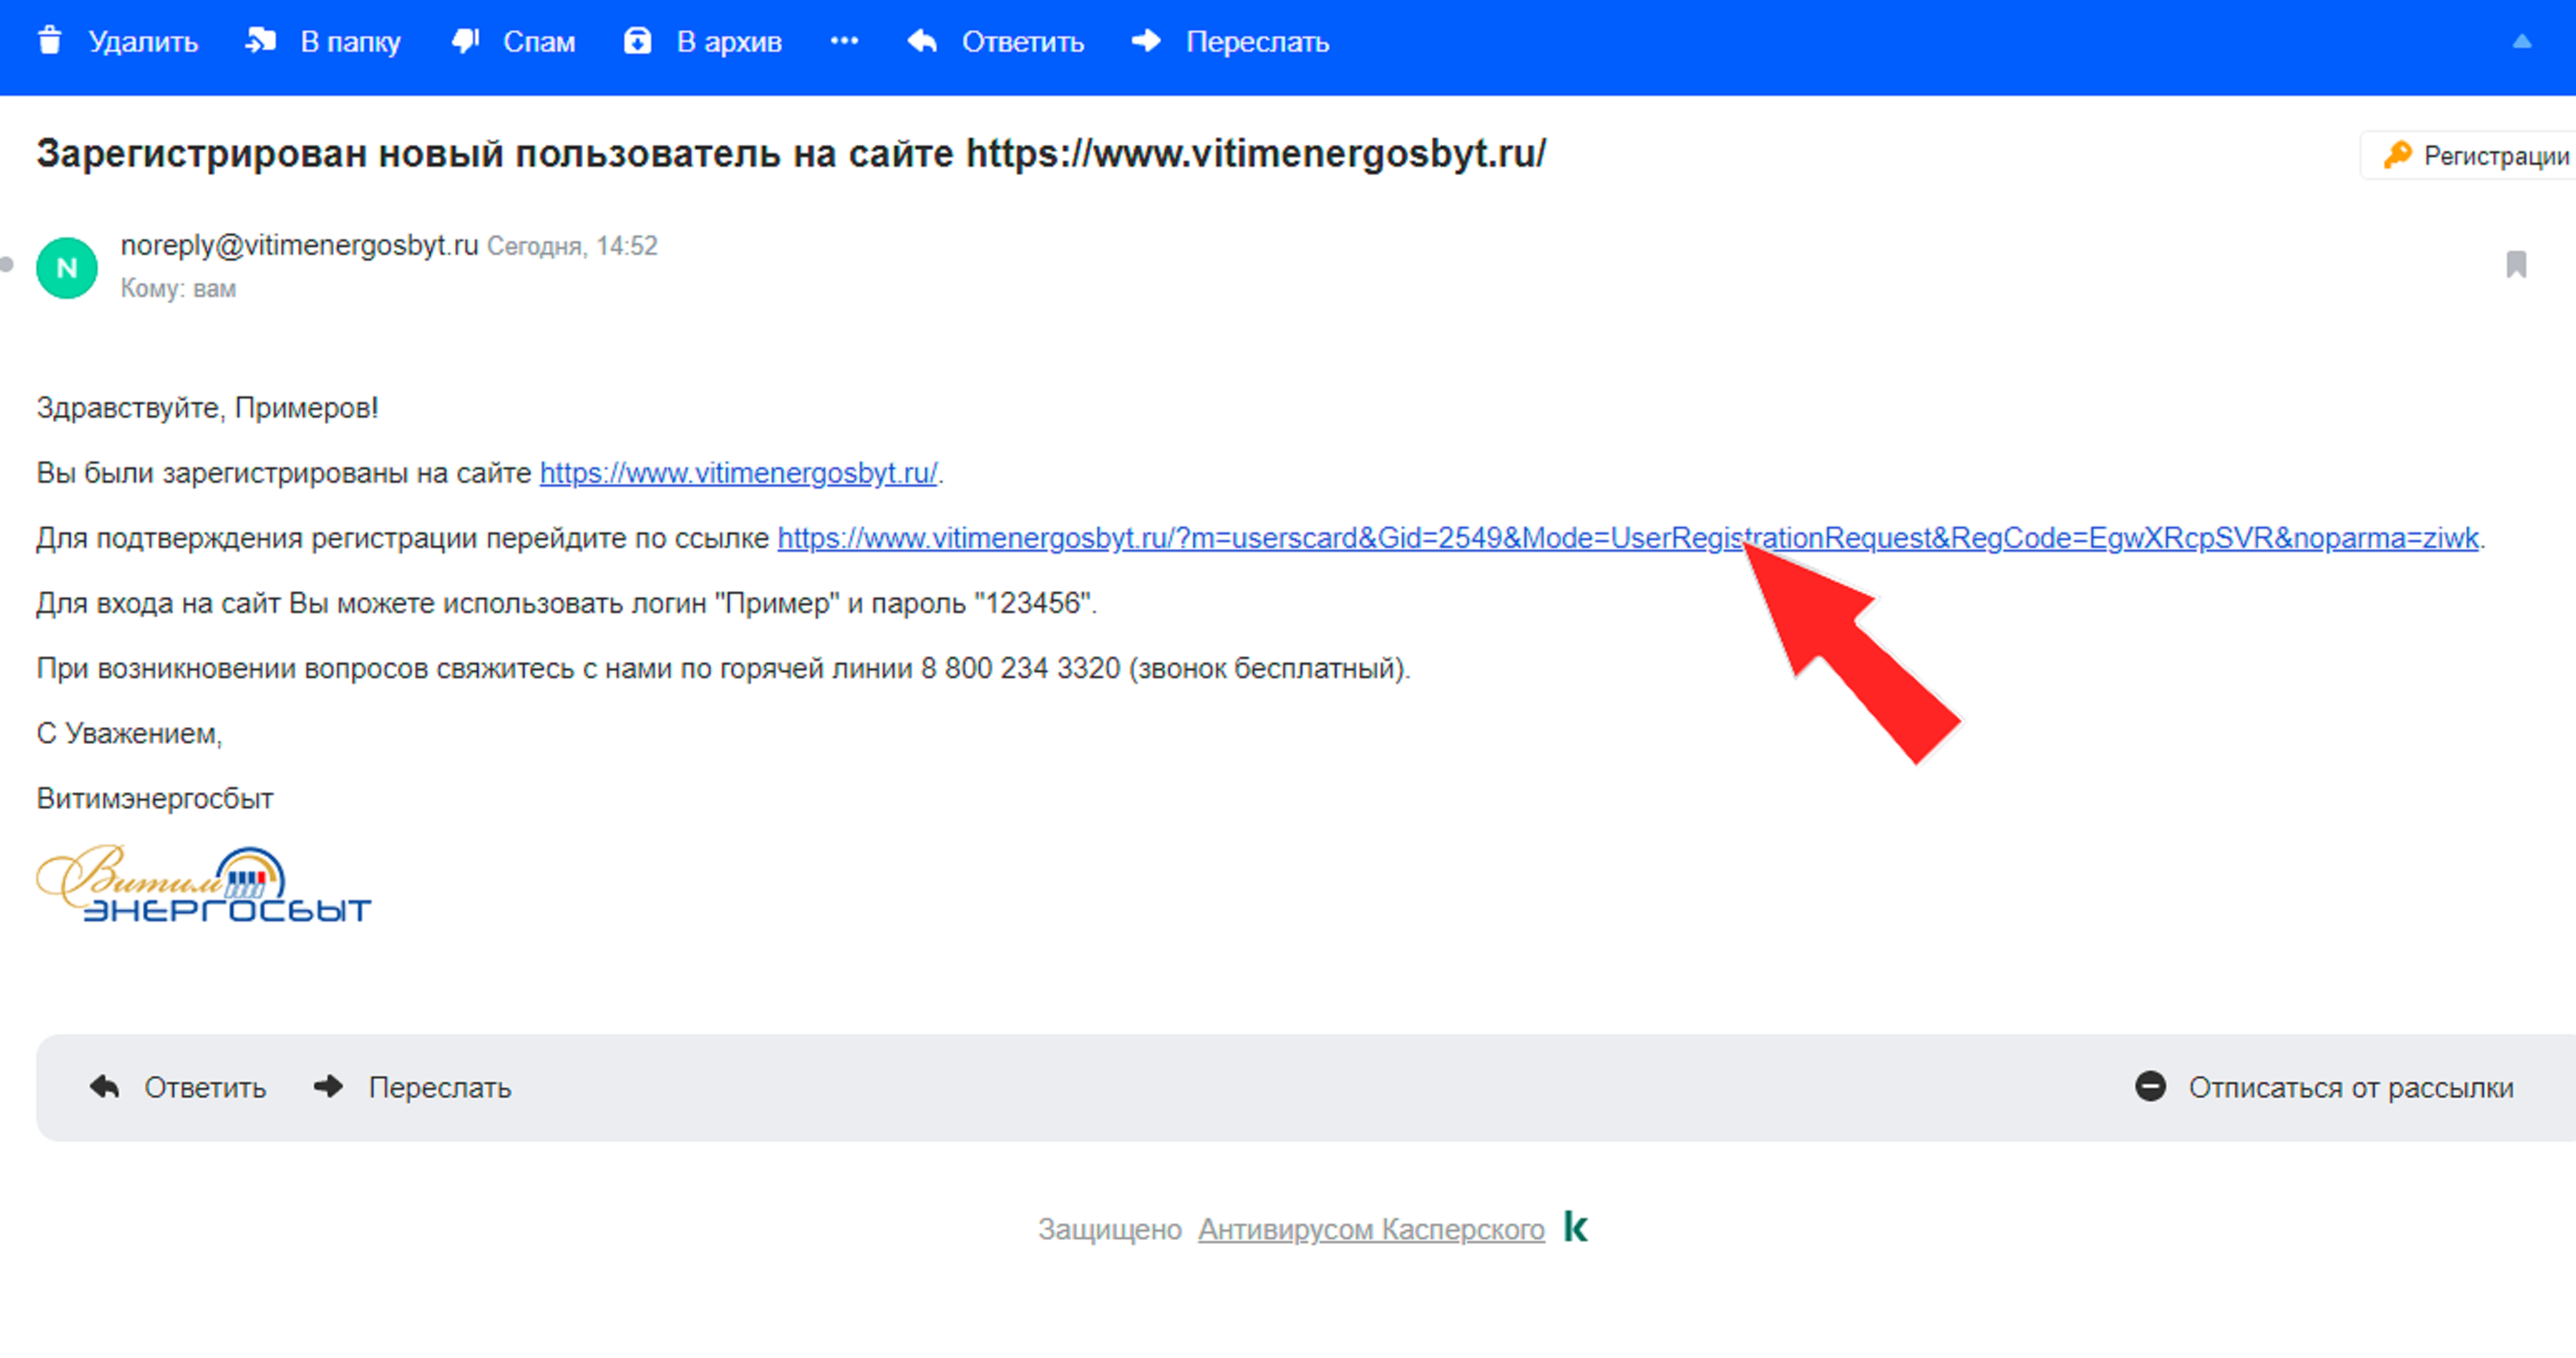Open the three-dots more actions menu
Image resolution: width=2576 pixels, height=1358 pixels.
(x=844, y=41)
